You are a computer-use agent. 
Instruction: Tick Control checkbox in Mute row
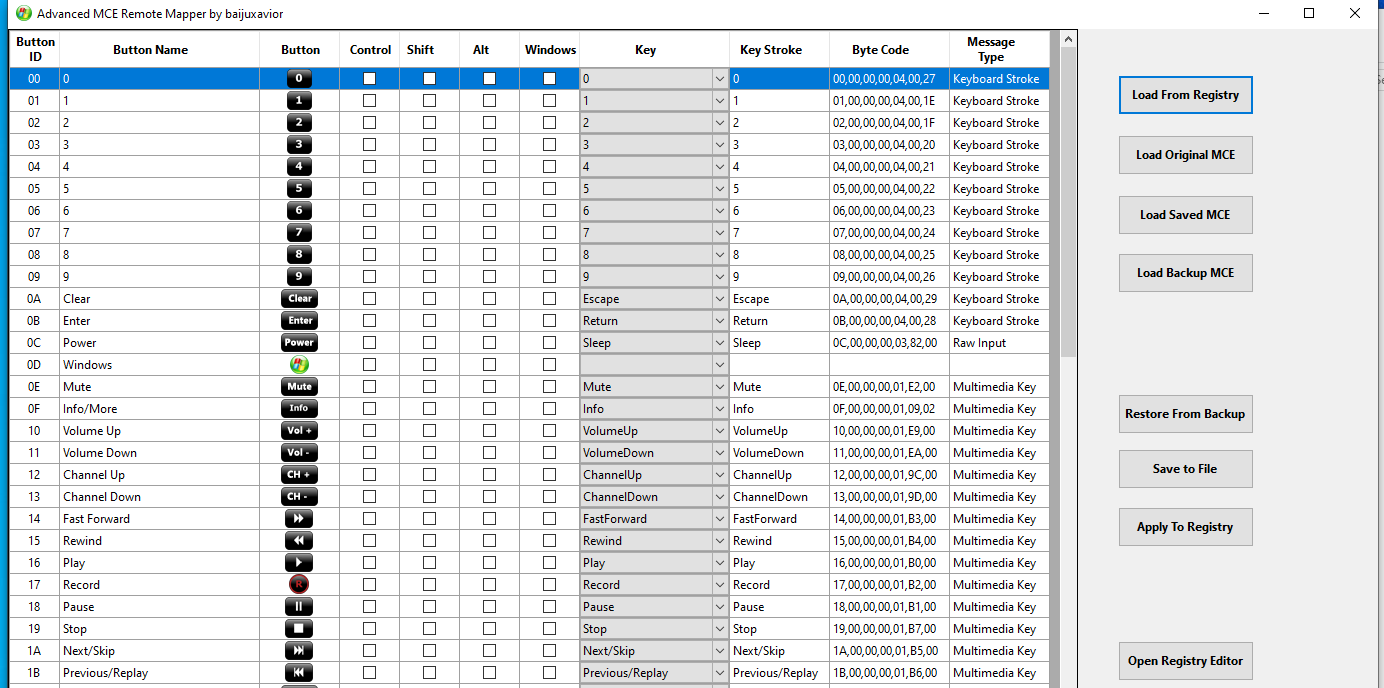coord(369,386)
